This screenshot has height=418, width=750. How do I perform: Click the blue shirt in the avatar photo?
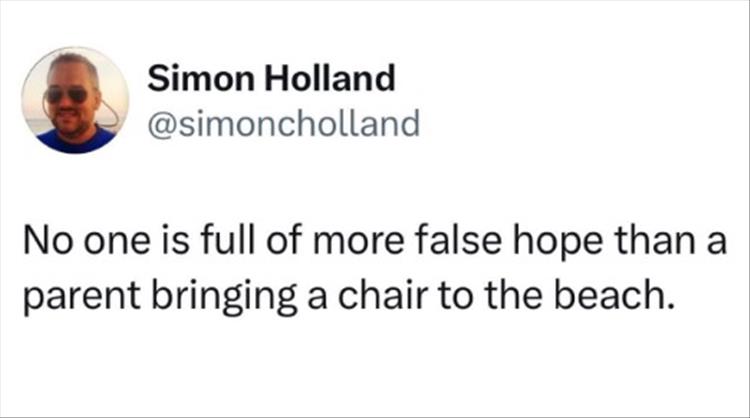75,142
